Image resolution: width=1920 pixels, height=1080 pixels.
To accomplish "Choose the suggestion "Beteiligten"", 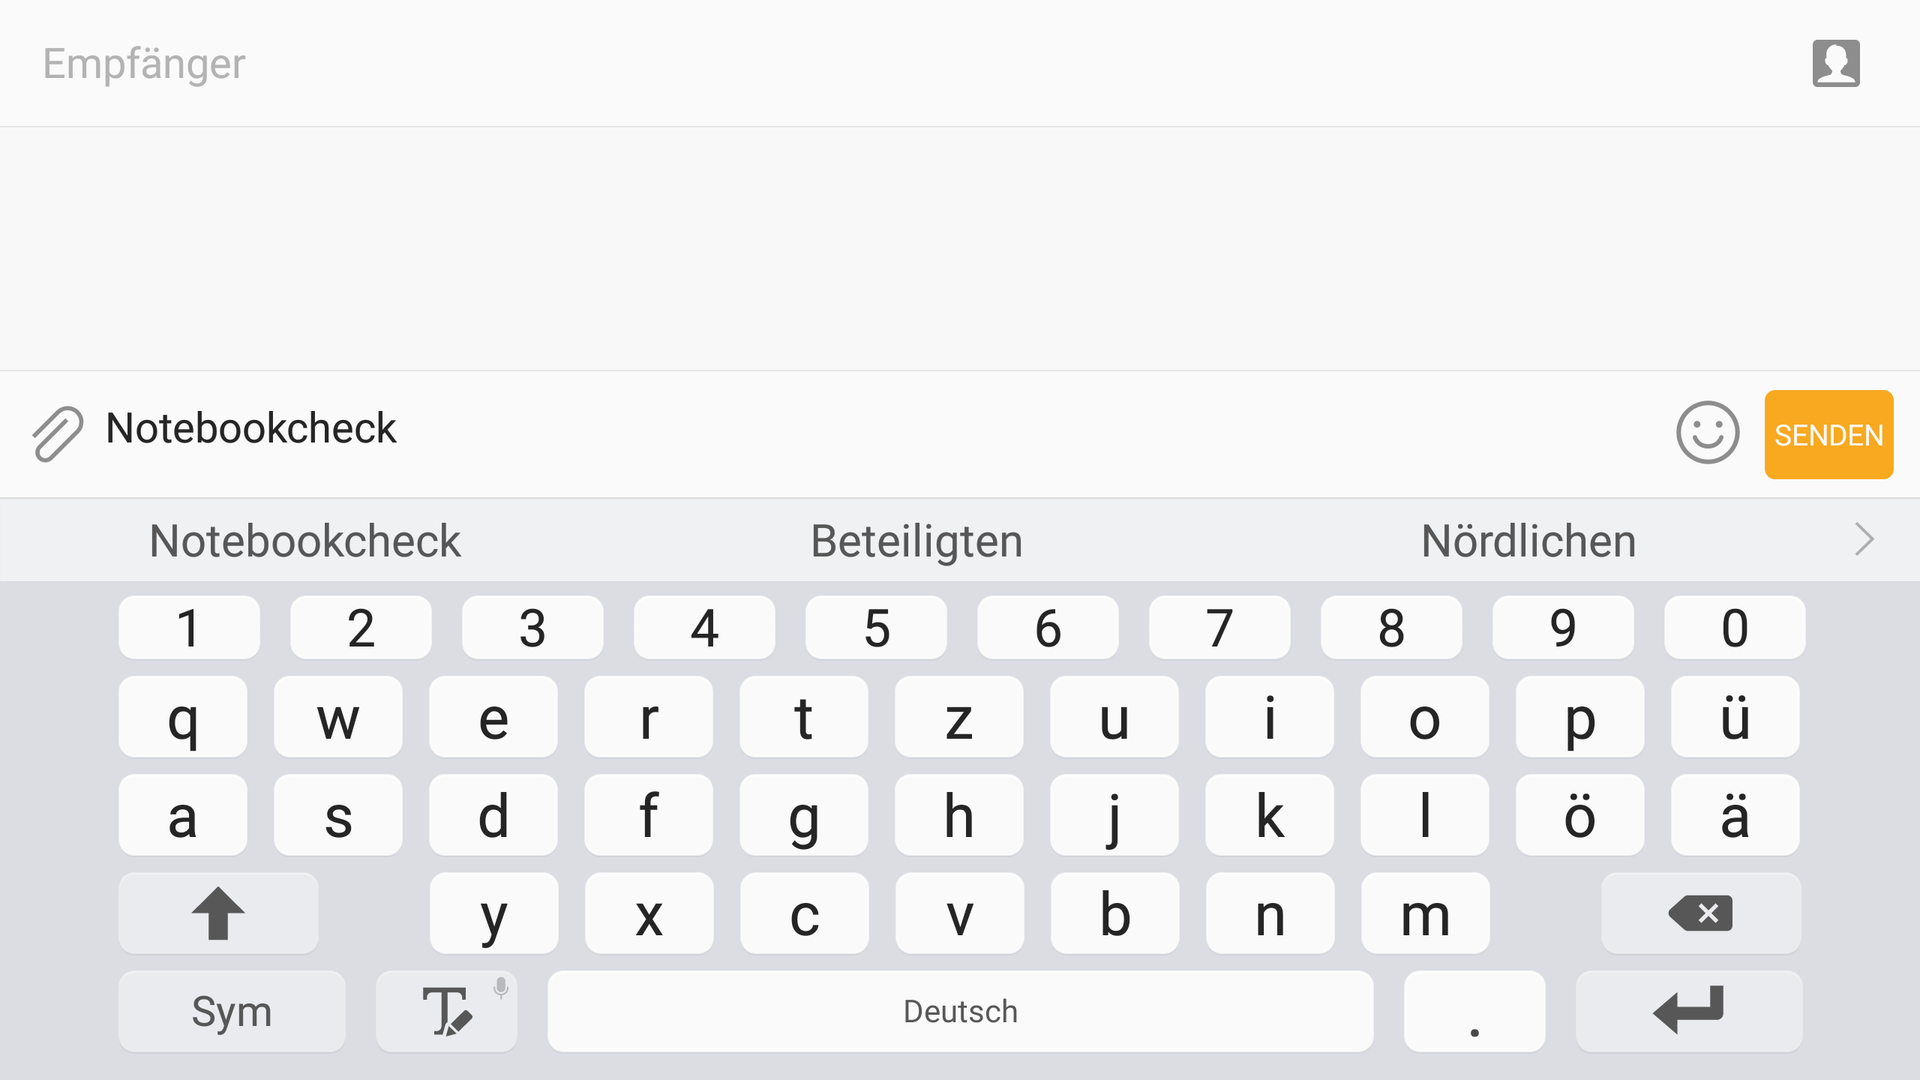I will point(916,541).
